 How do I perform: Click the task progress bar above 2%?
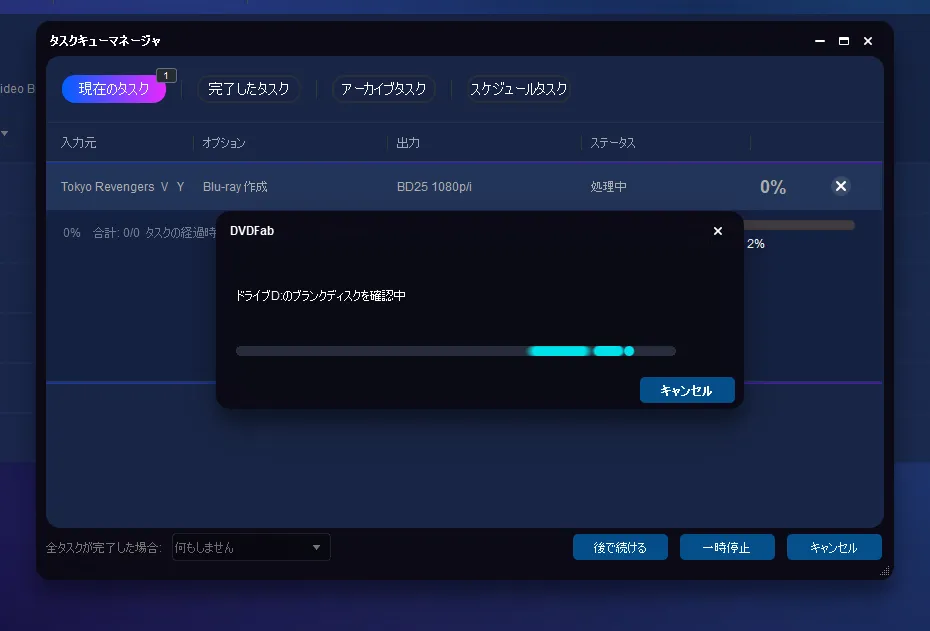(798, 225)
